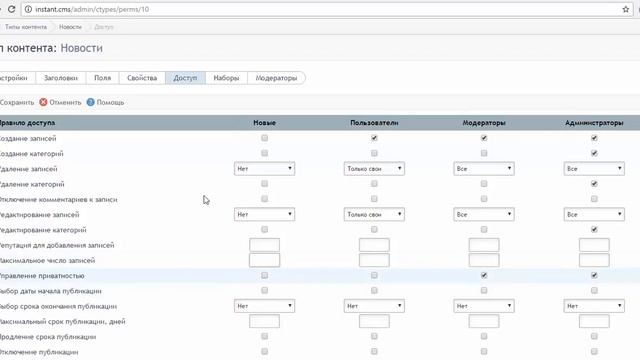Click the site info icon in address bar
This screenshot has height=360, width=640.
coord(28,9)
